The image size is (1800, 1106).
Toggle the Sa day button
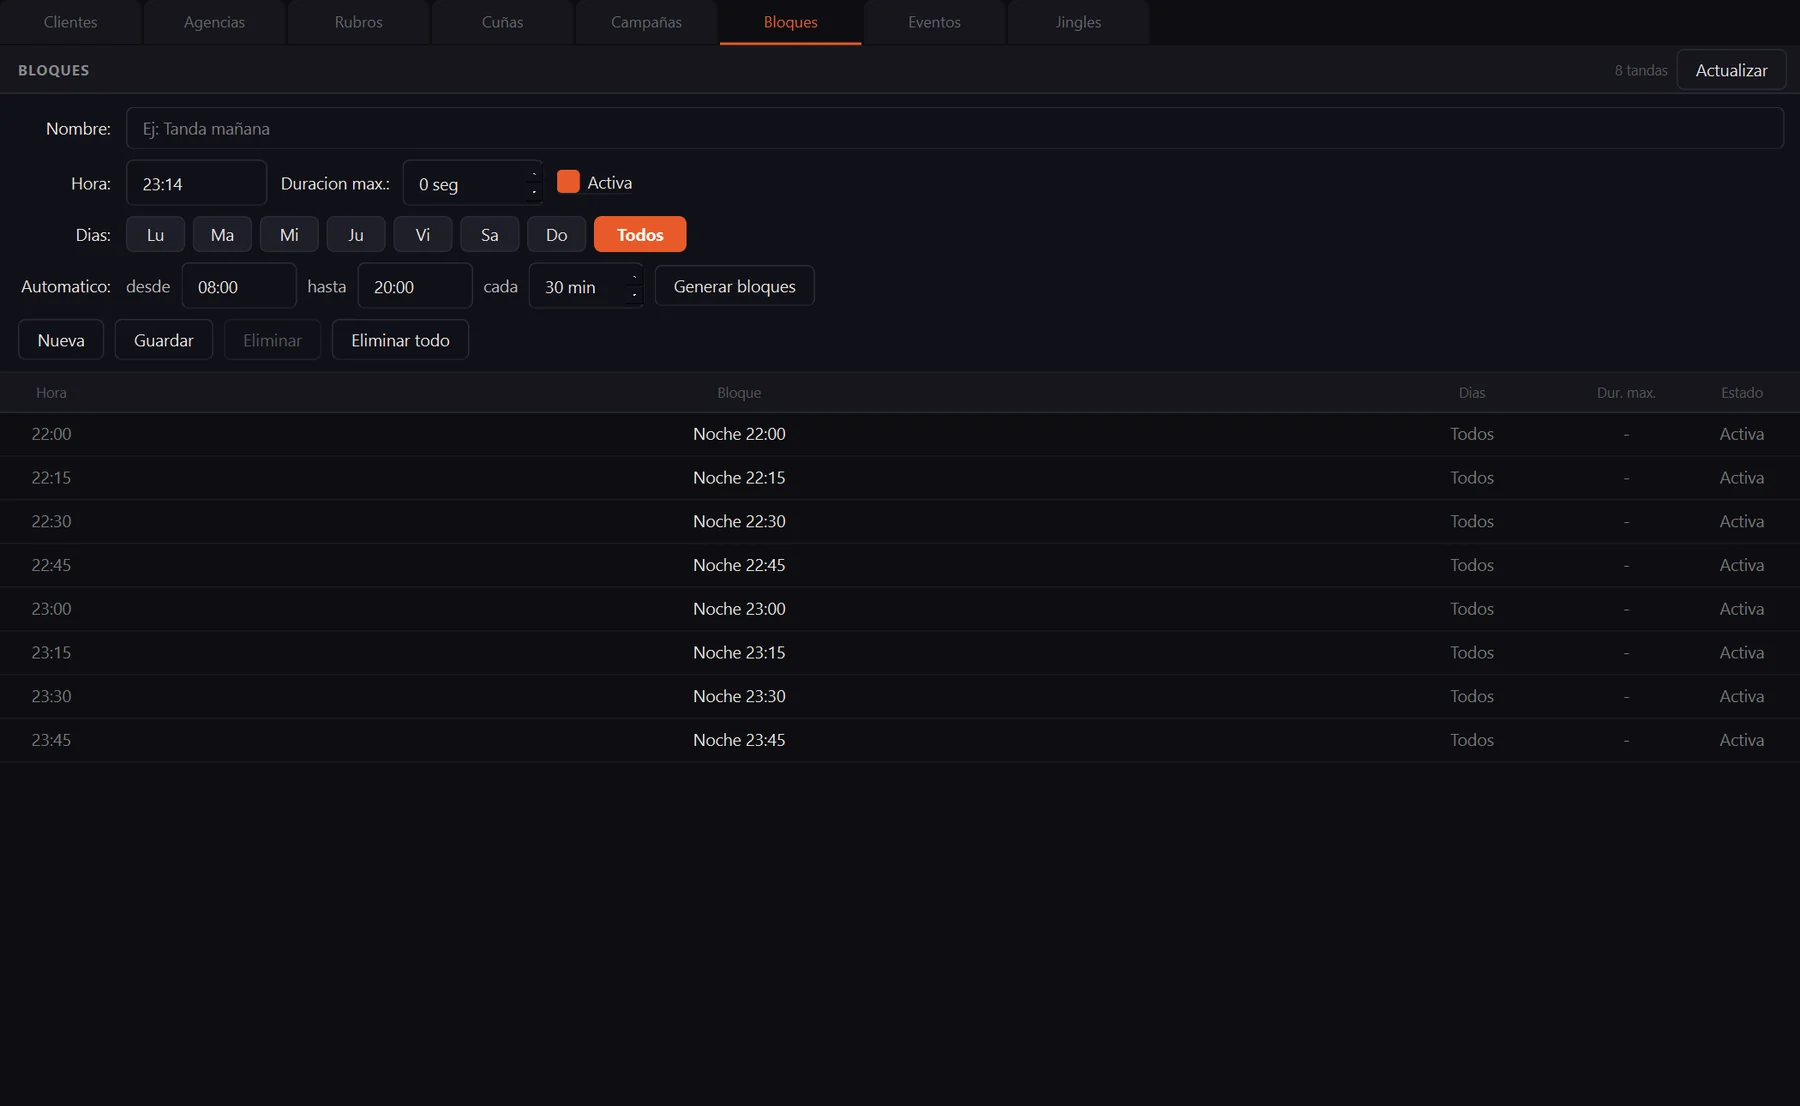[490, 234]
